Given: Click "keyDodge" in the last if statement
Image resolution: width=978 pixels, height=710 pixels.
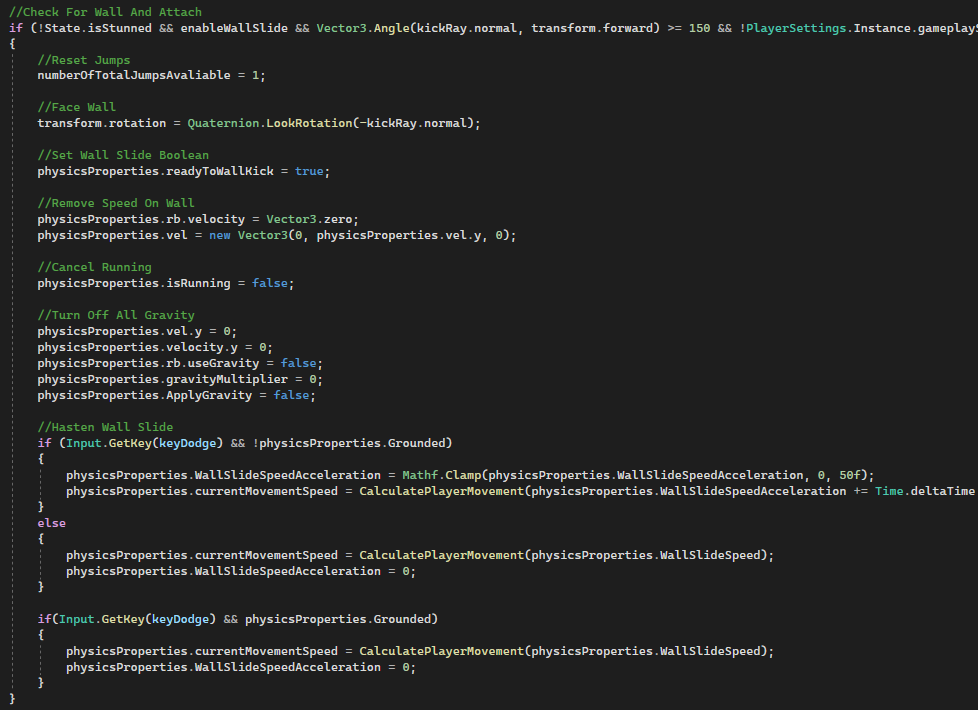Looking at the screenshot, I should tap(180, 619).
